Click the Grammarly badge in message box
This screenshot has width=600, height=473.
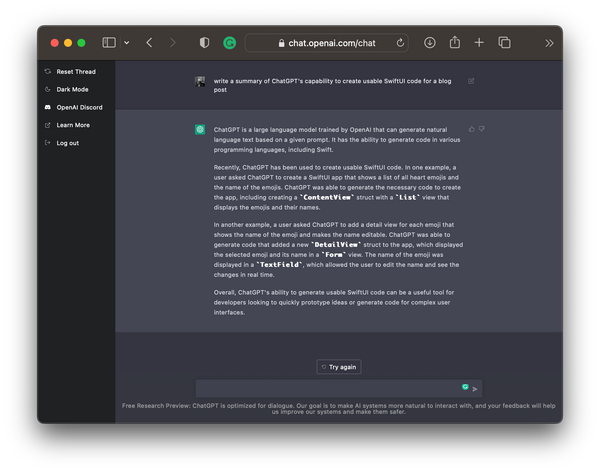(465, 387)
